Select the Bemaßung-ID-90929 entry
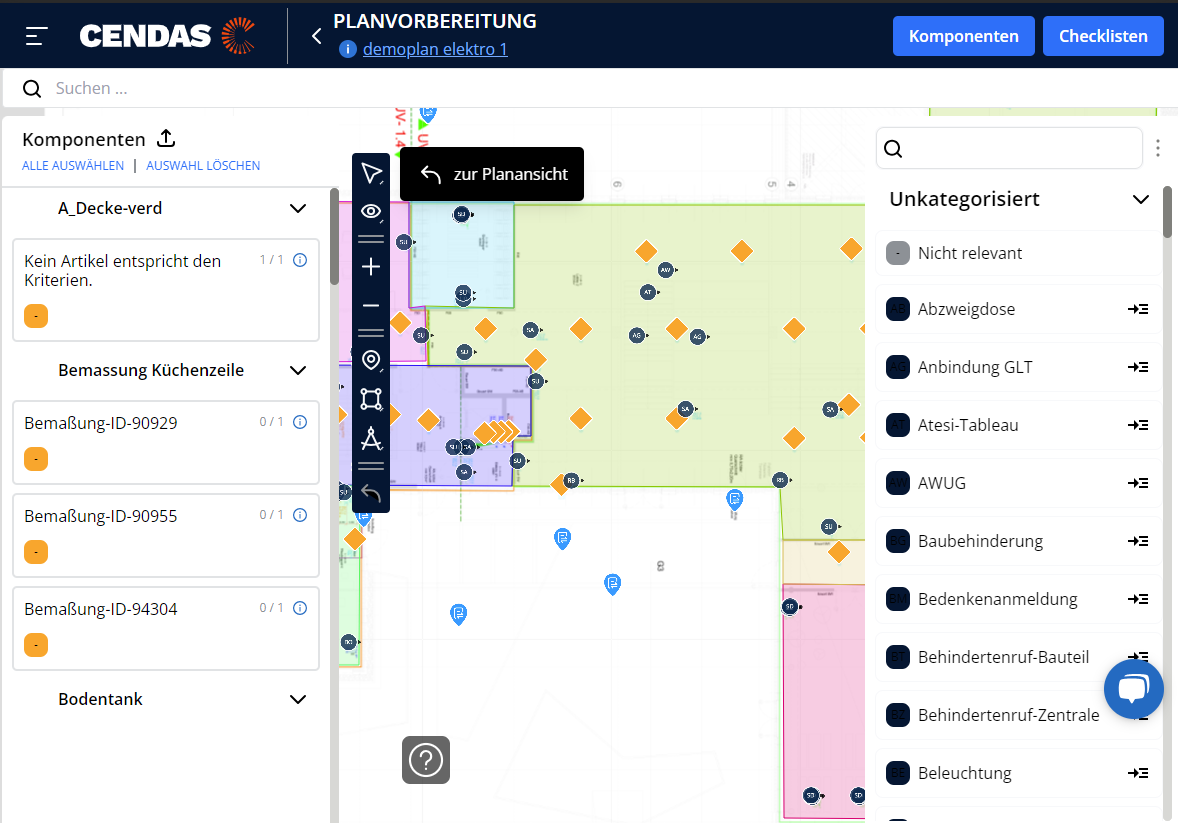This screenshot has width=1178, height=823. [x=166, y=442]
